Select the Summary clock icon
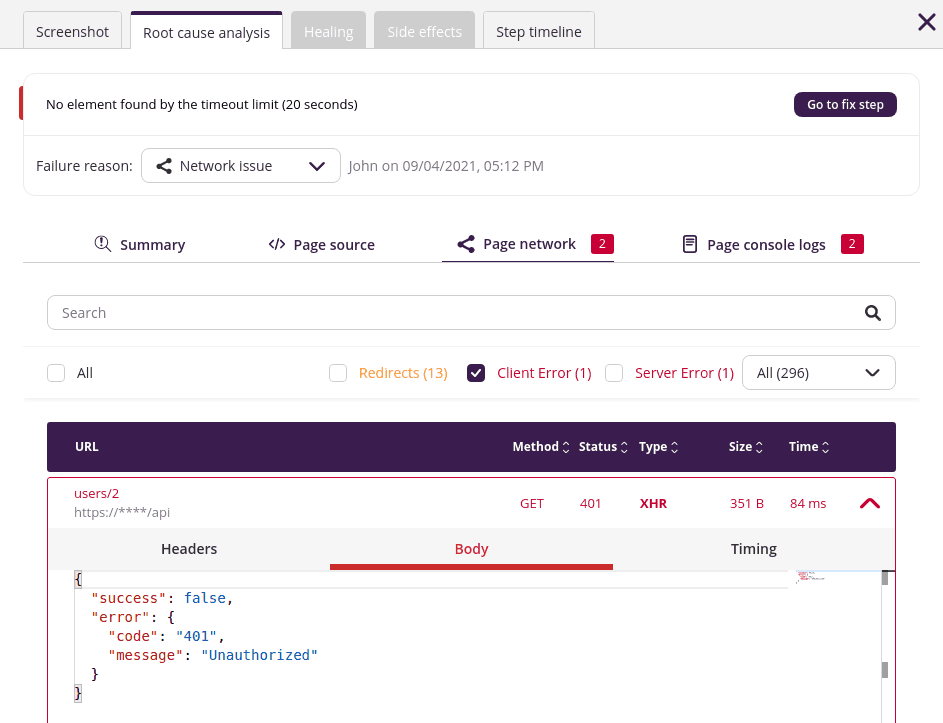 coord(103,243)
